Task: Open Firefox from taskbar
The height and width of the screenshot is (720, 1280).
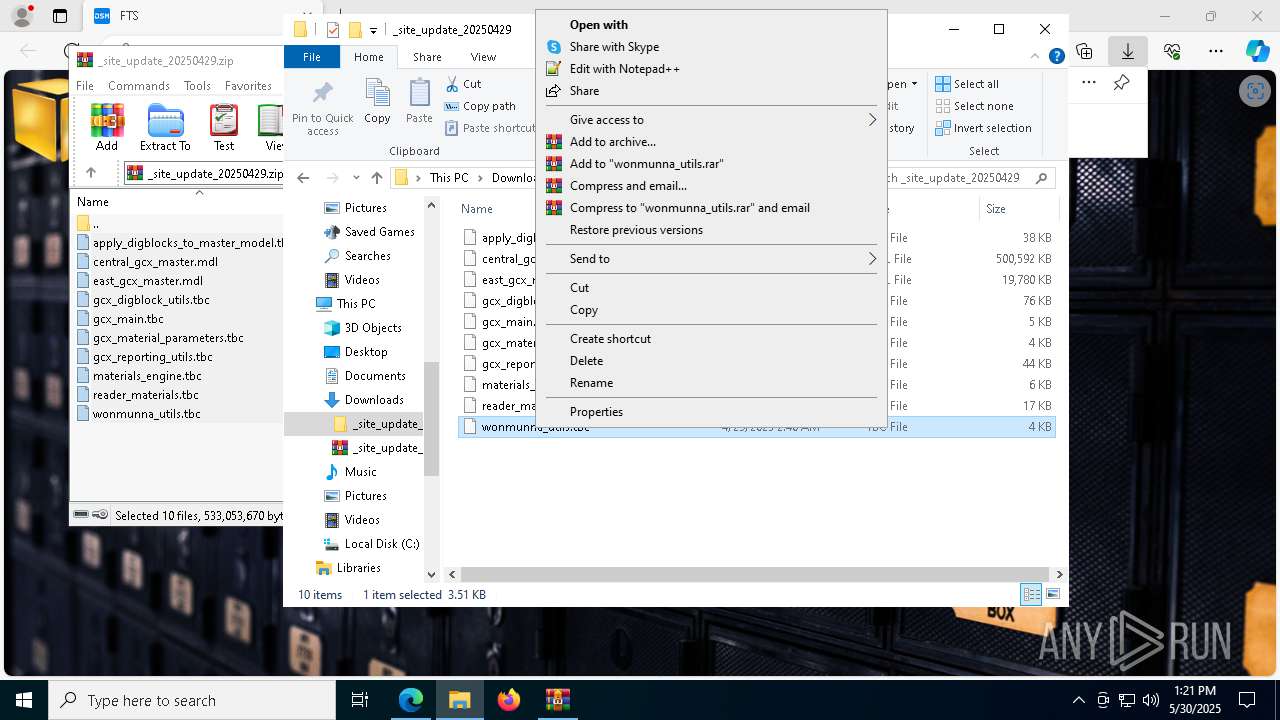Action: pos(509,700)
